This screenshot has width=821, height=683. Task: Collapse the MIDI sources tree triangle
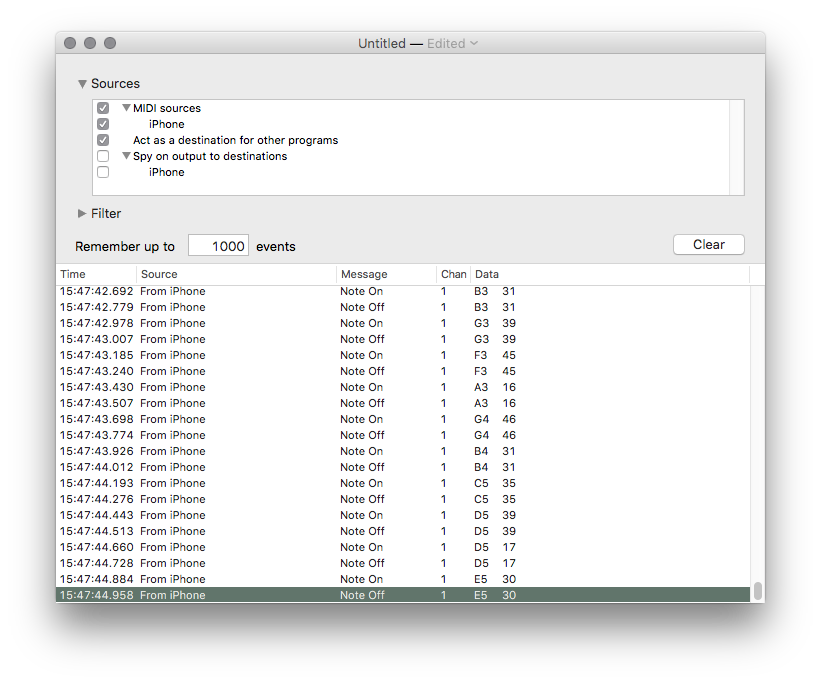(126, 108)
